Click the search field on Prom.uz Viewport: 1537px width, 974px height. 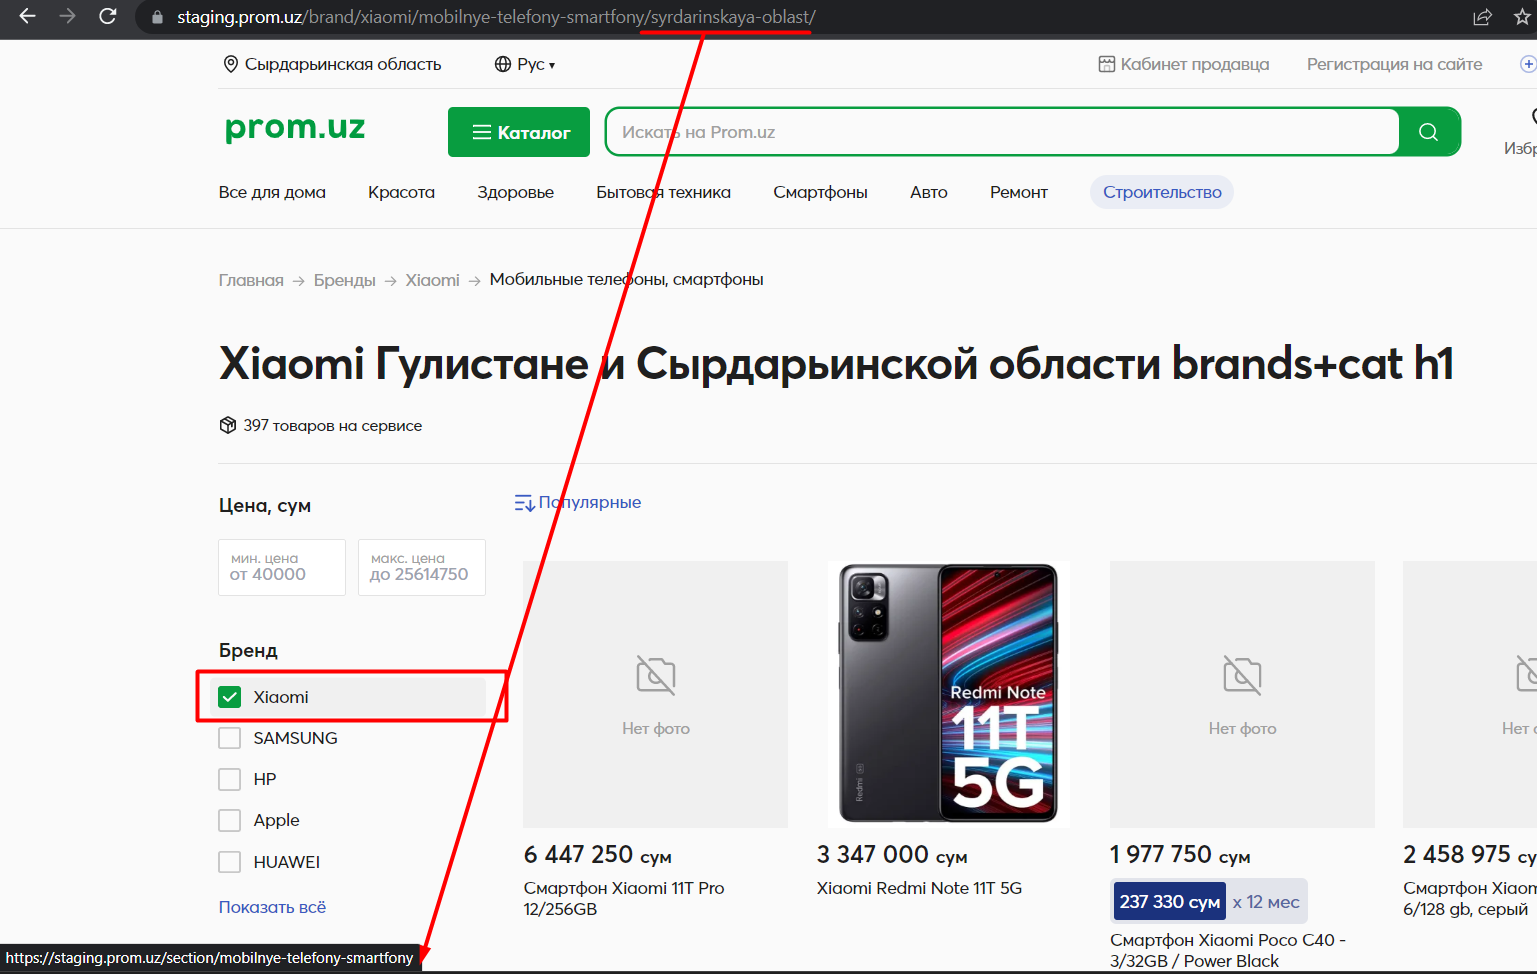[x=1002, y=132]
